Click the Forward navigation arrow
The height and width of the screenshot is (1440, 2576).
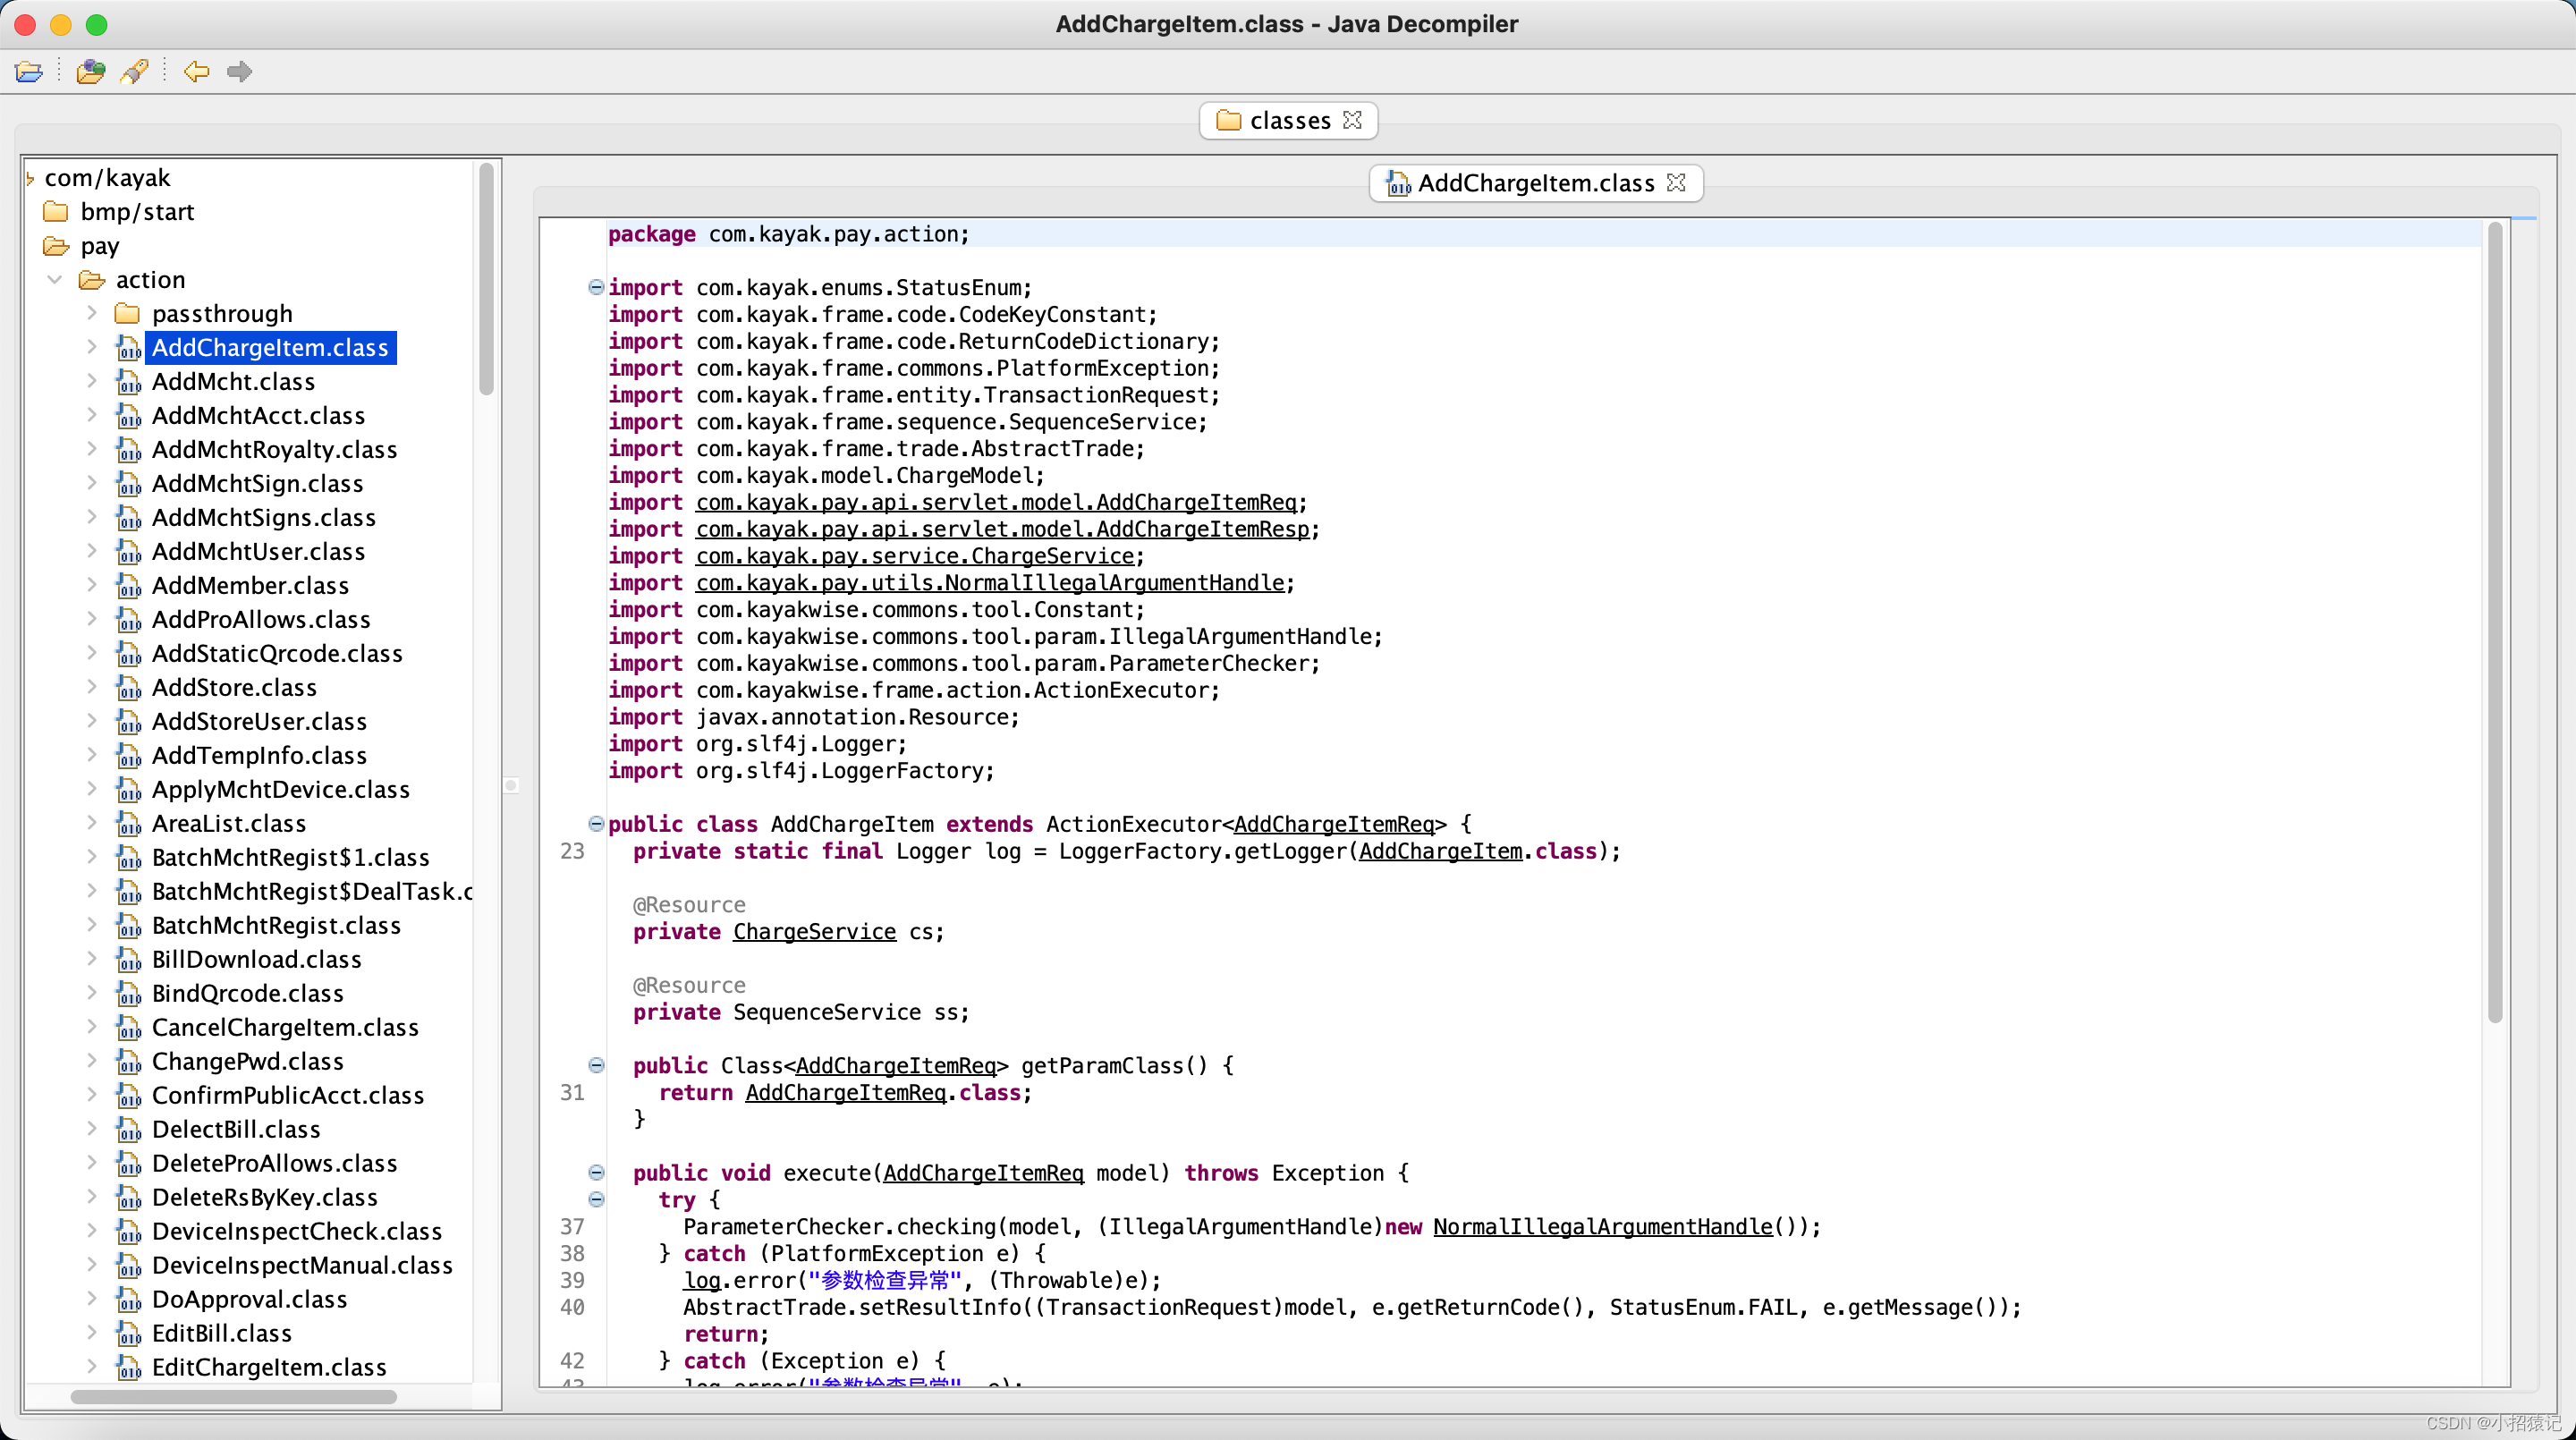pos(239,71)
